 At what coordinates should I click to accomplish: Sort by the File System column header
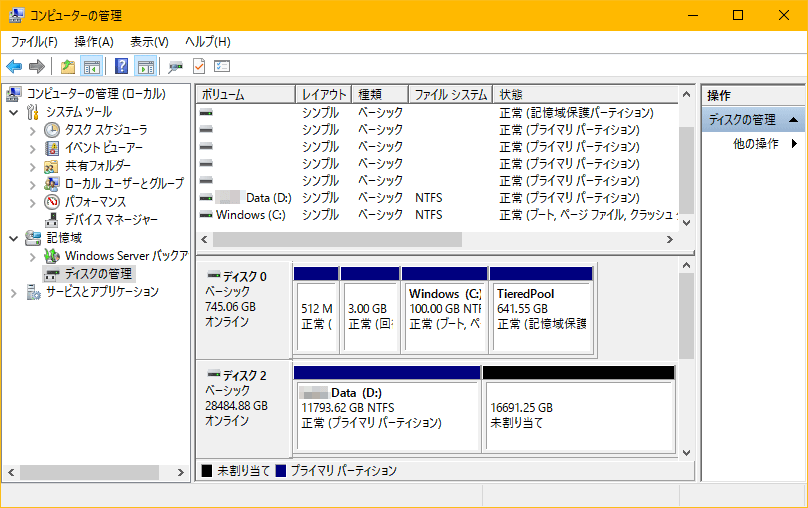[449, 95]
